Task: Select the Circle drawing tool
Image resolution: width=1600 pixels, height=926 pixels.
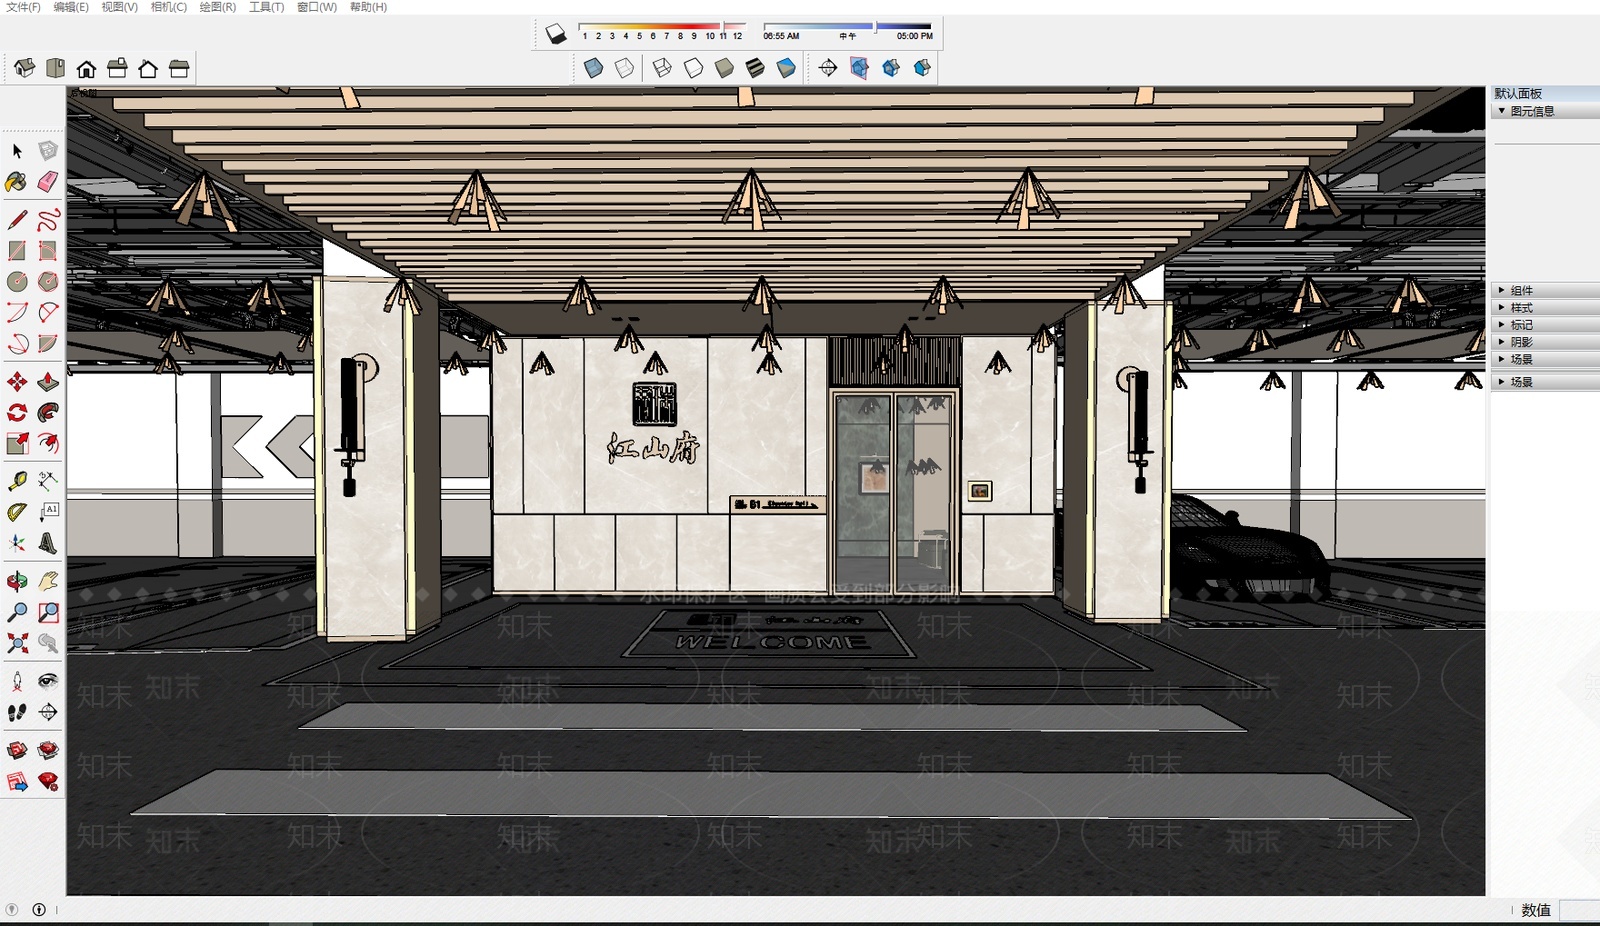Action: [x=17, y=282]
